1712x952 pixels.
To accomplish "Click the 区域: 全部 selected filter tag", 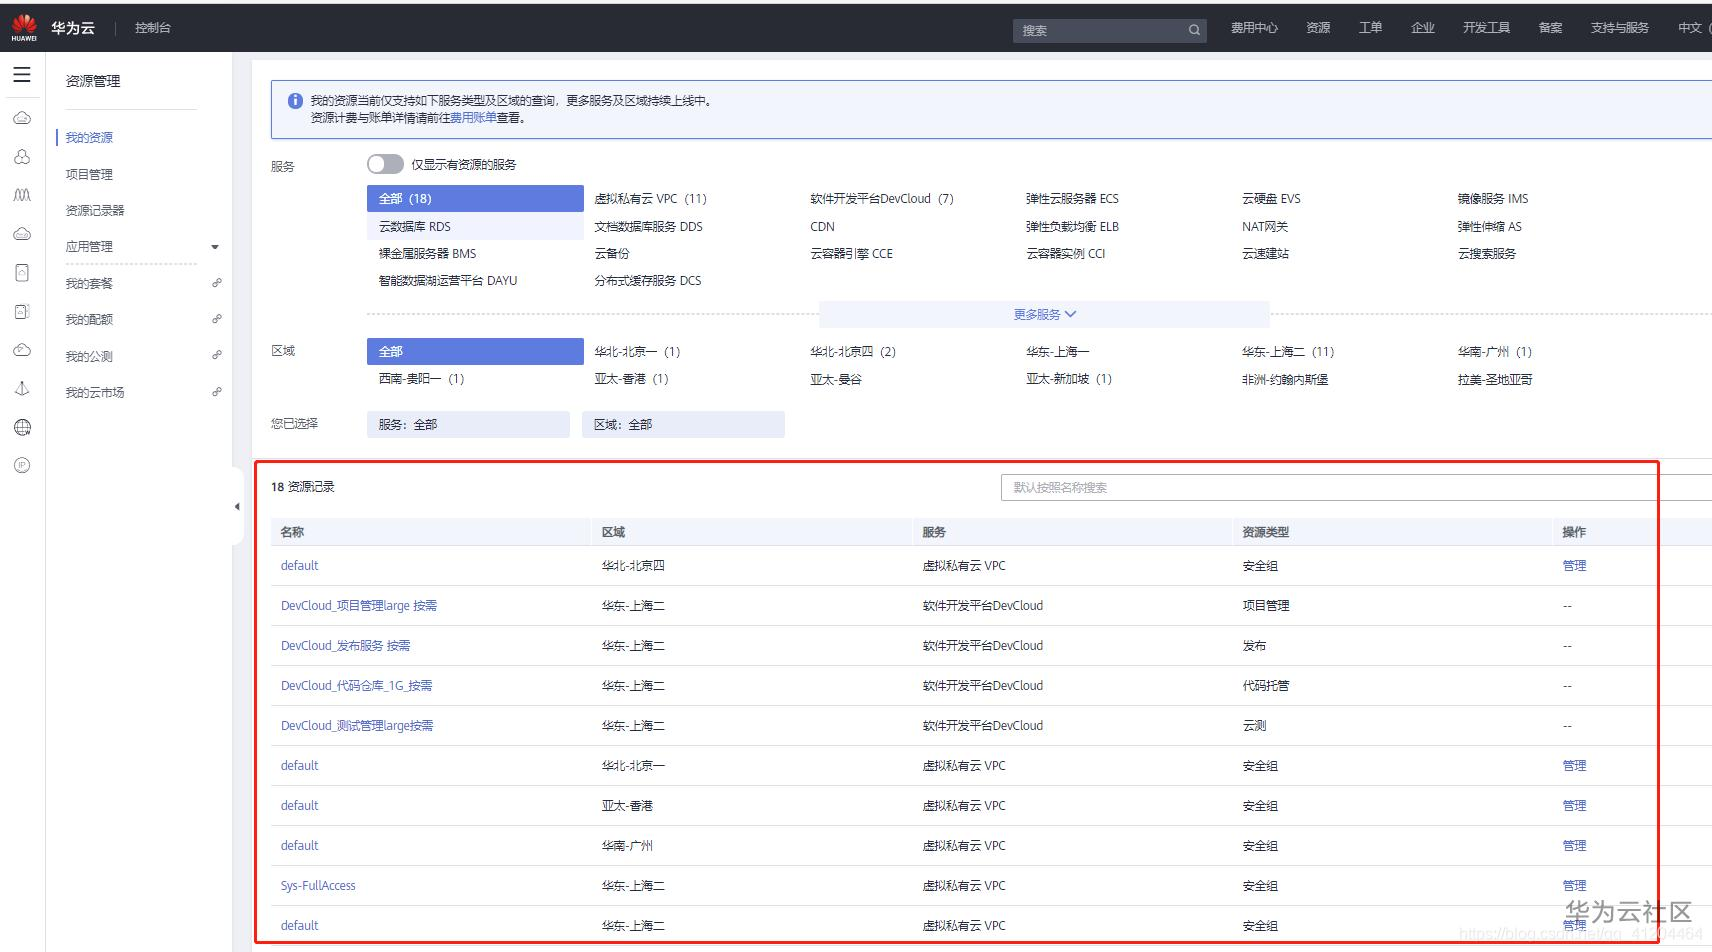I will [x=683, y=424].
